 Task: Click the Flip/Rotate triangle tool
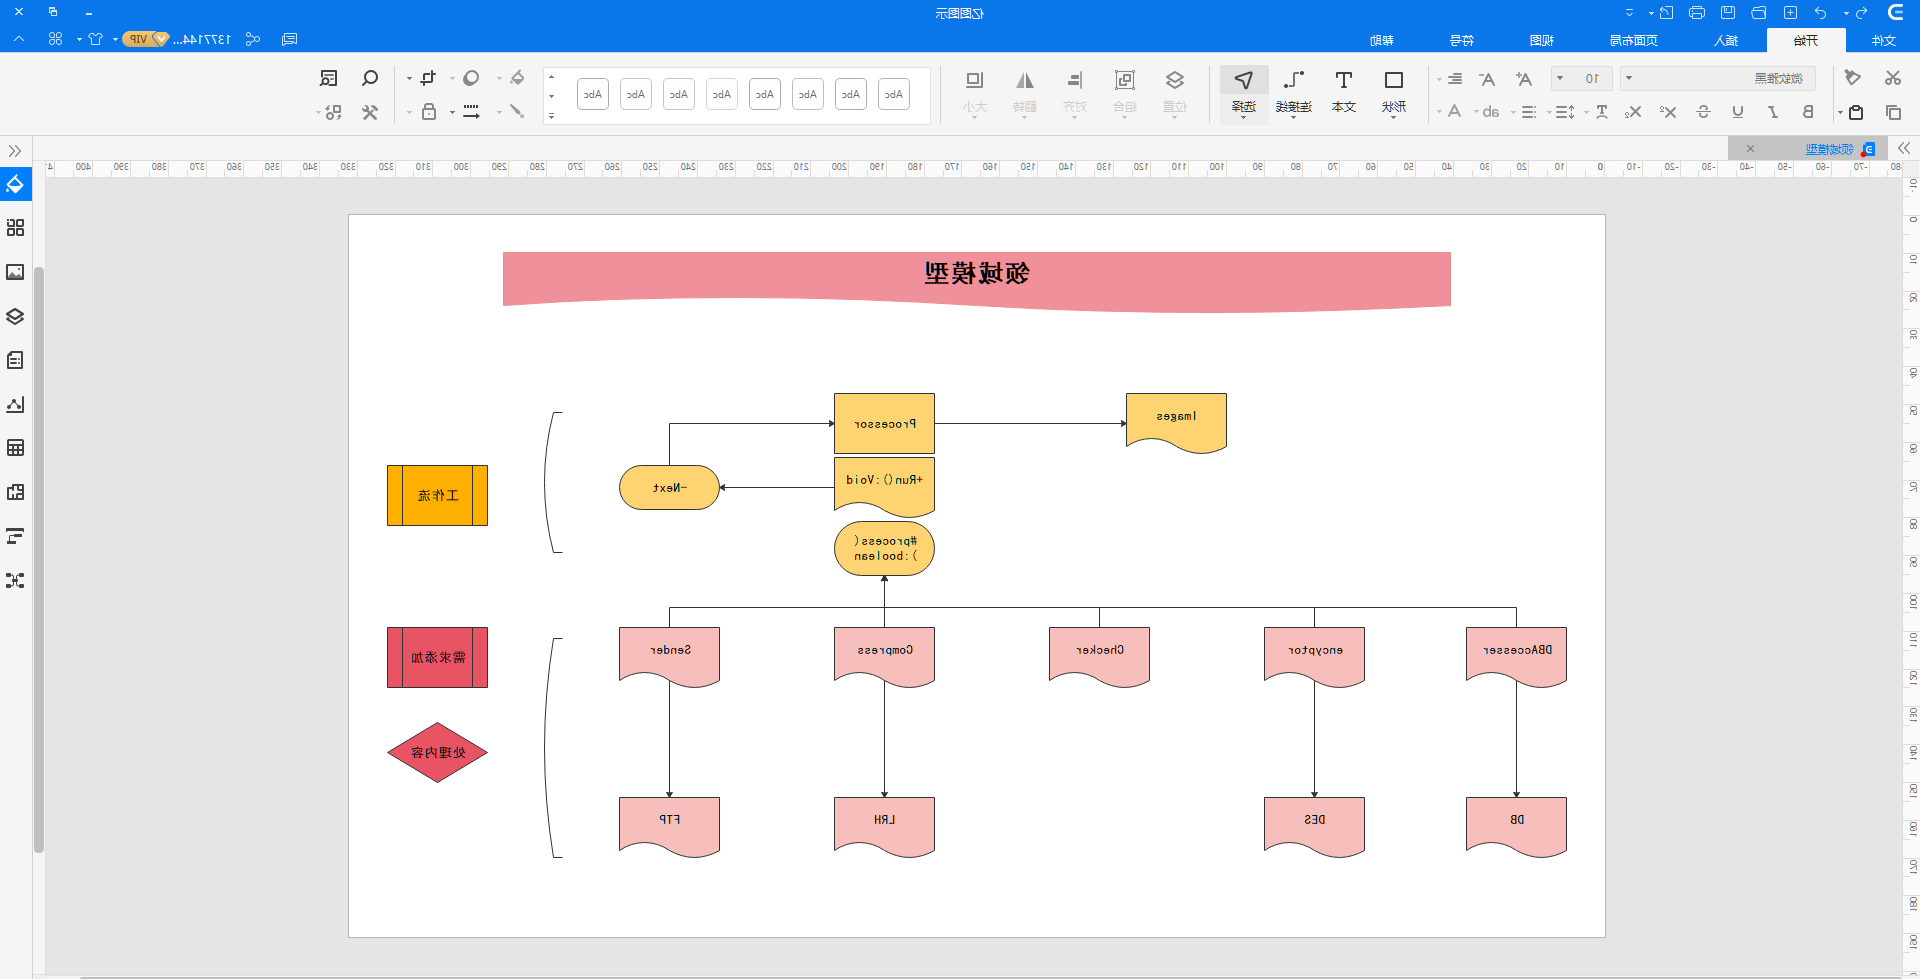(1025, 93)
